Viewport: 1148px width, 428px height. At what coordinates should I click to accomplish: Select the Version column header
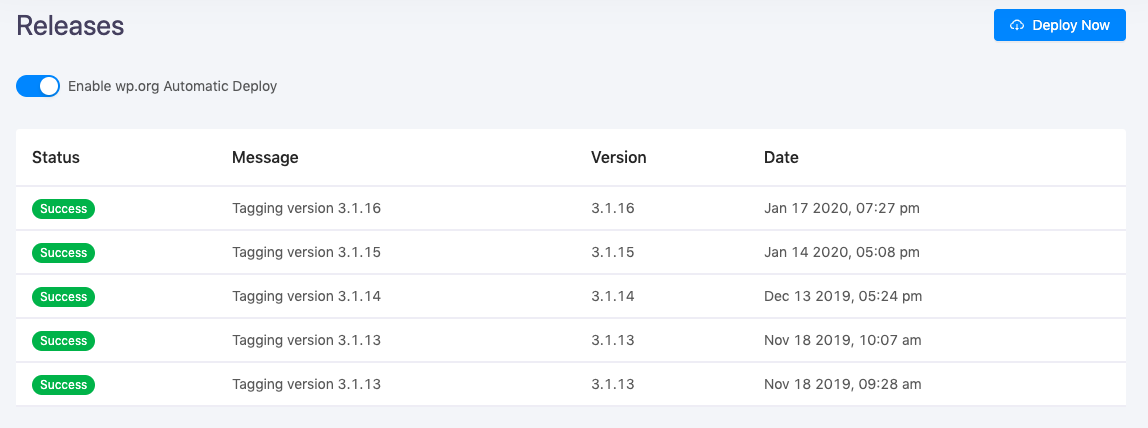pos(618,157)
